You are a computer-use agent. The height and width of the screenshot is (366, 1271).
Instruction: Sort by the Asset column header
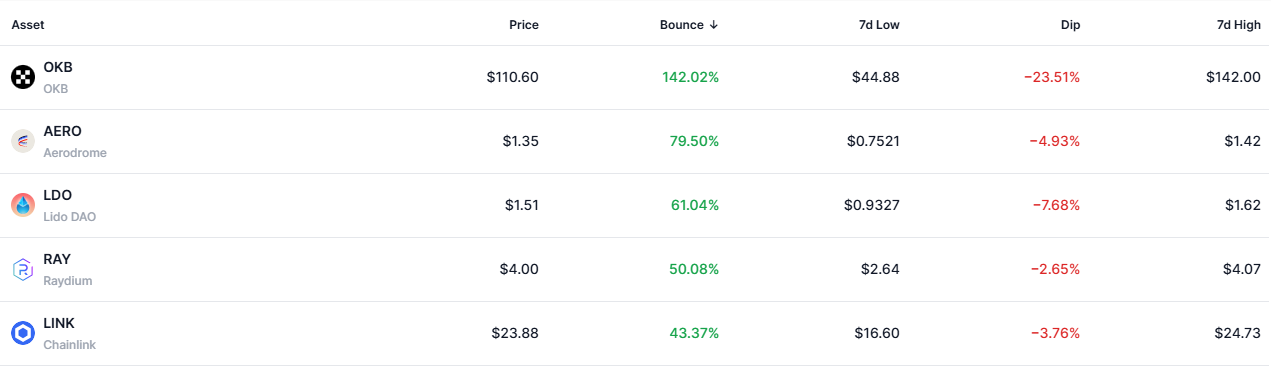click(28, 25)
